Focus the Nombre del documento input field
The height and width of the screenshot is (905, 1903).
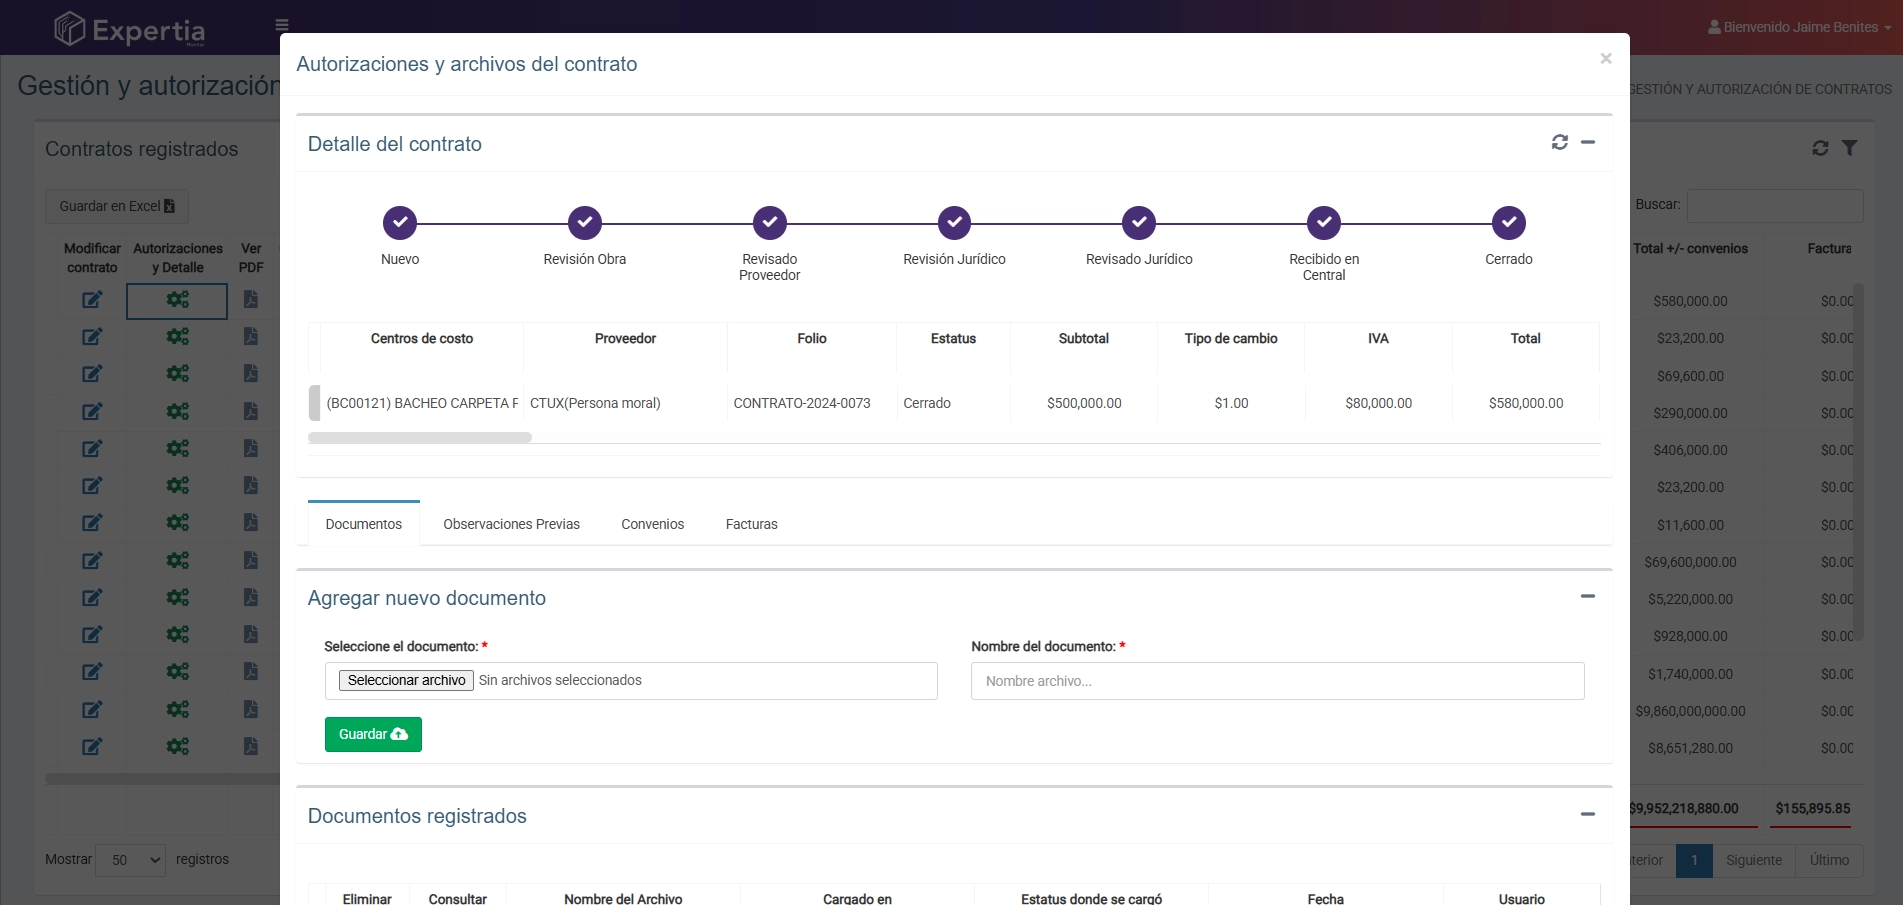[1277, 681]
